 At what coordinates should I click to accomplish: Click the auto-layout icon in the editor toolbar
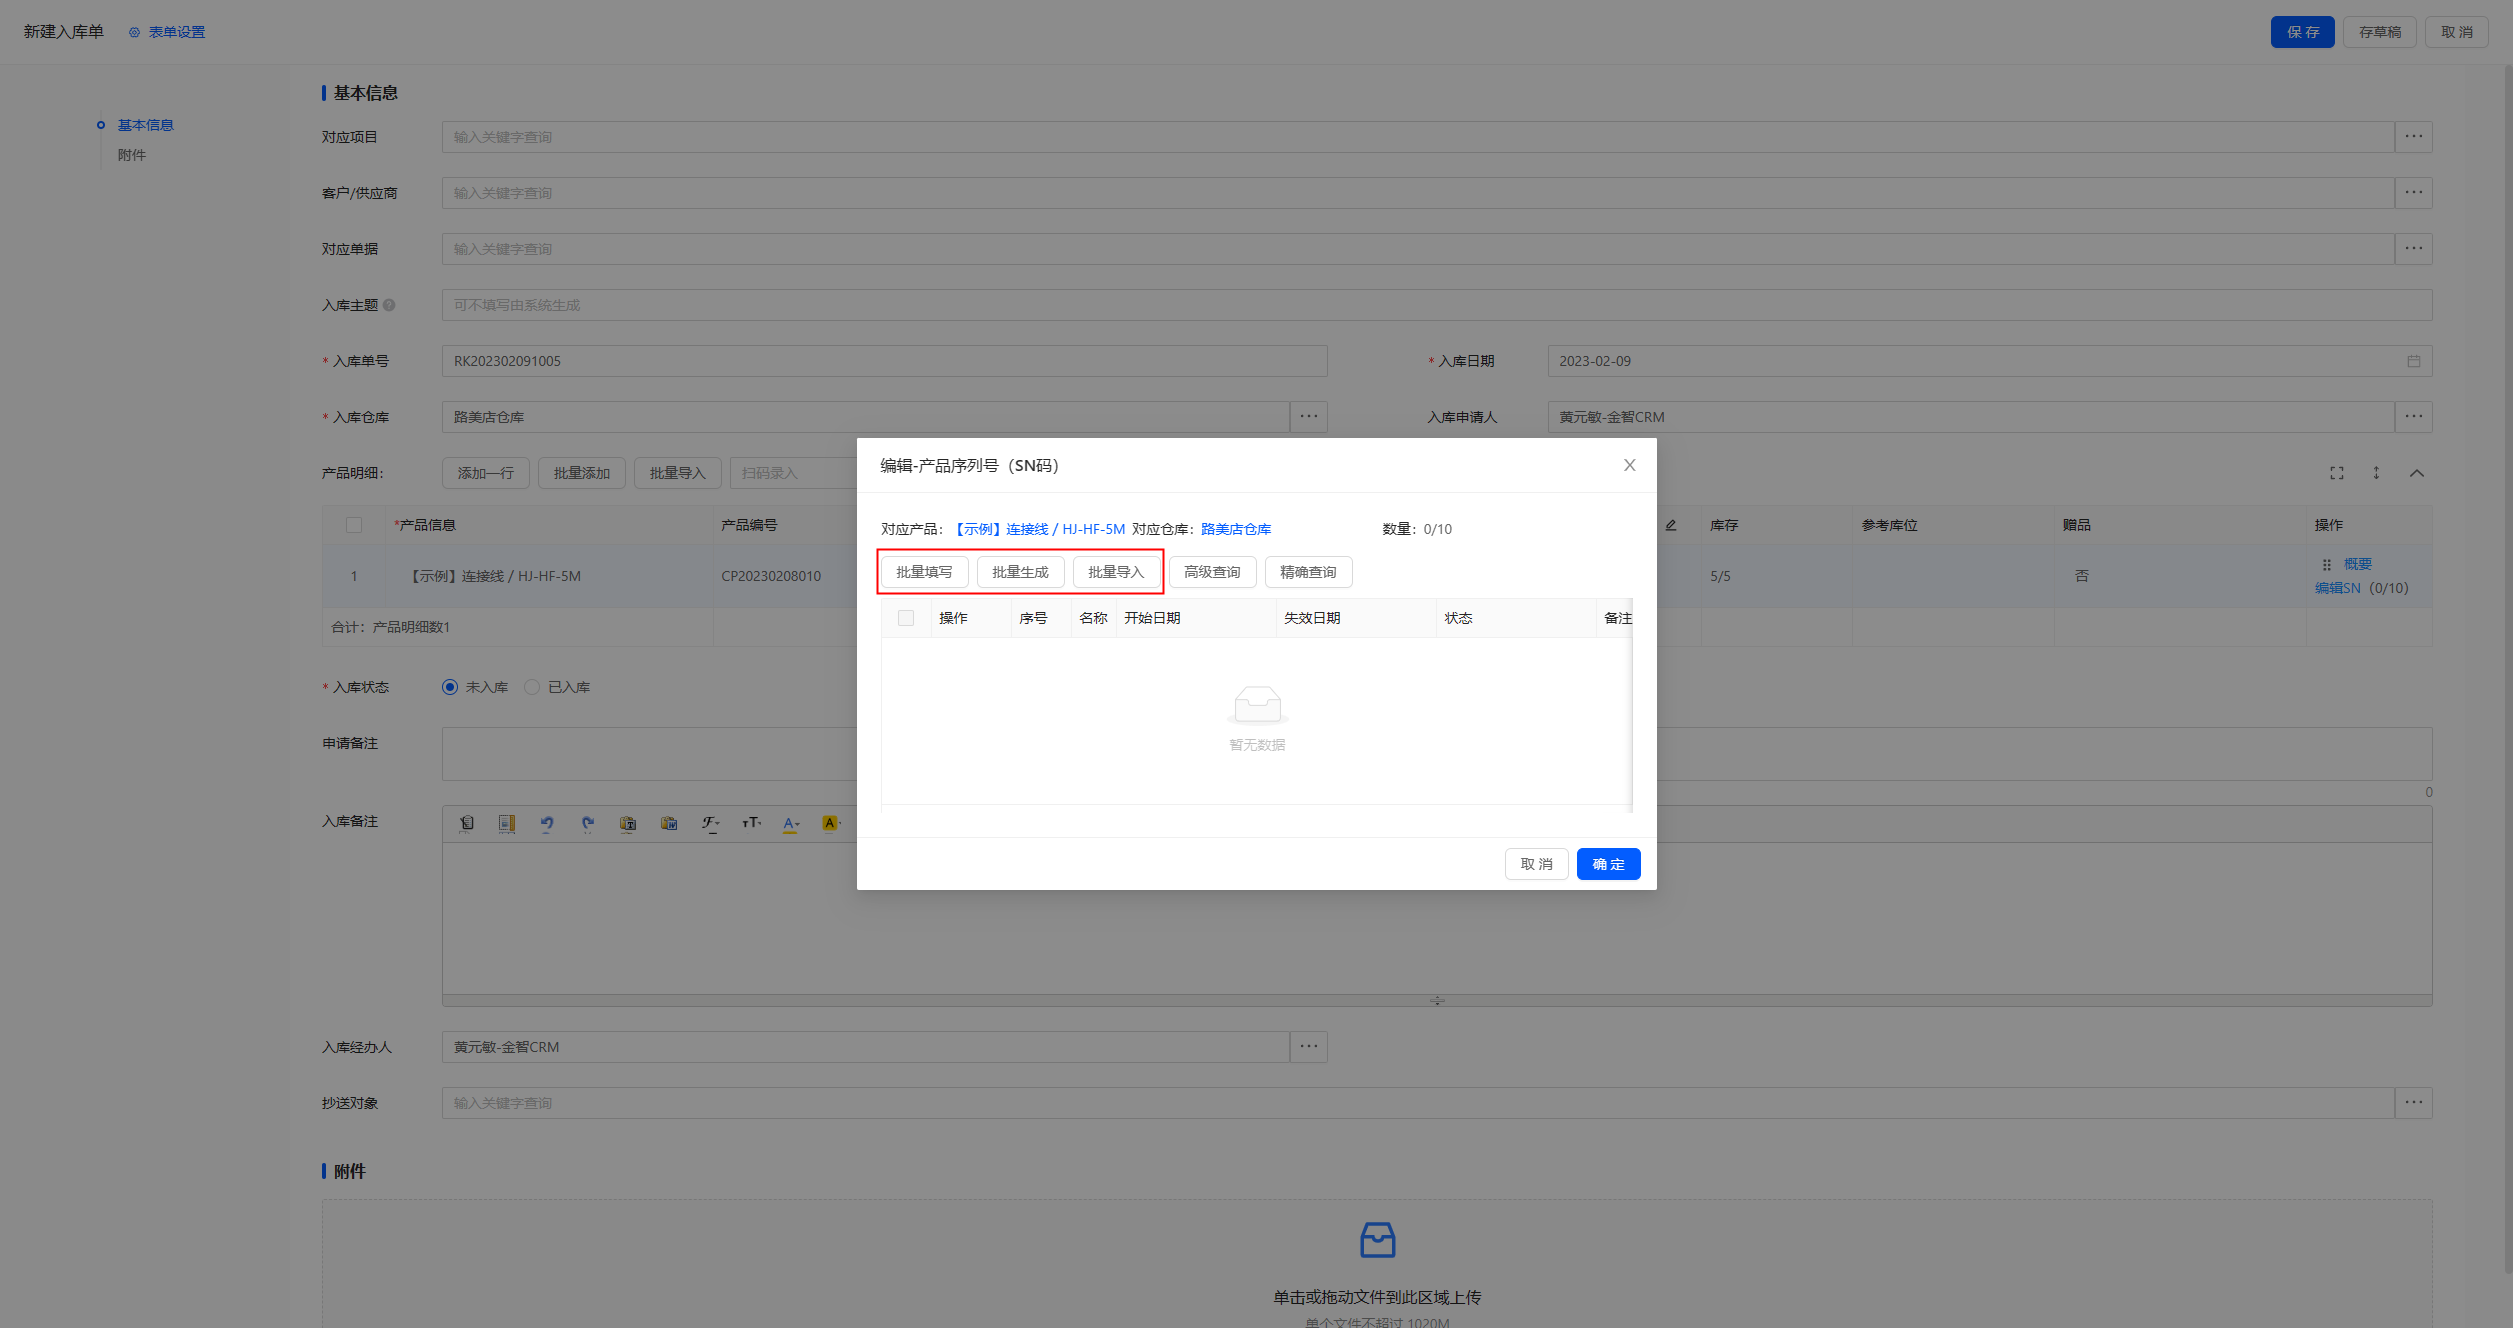click(507, 823)
